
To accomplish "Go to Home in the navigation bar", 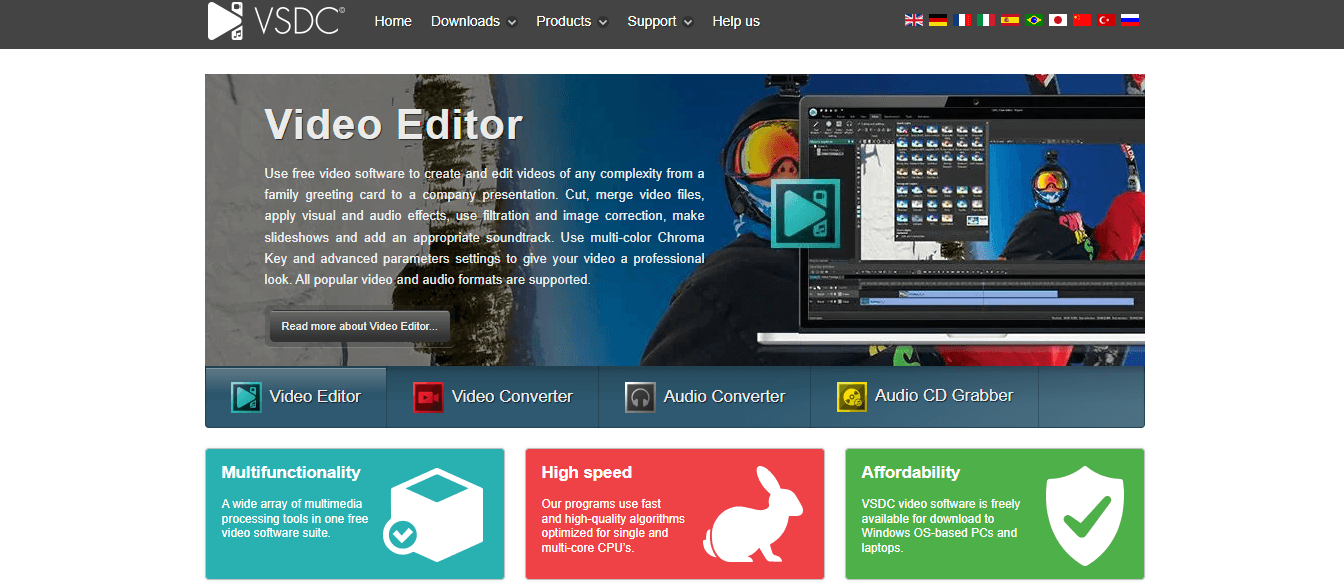I will pyautogui.click(x=393, y=21).
